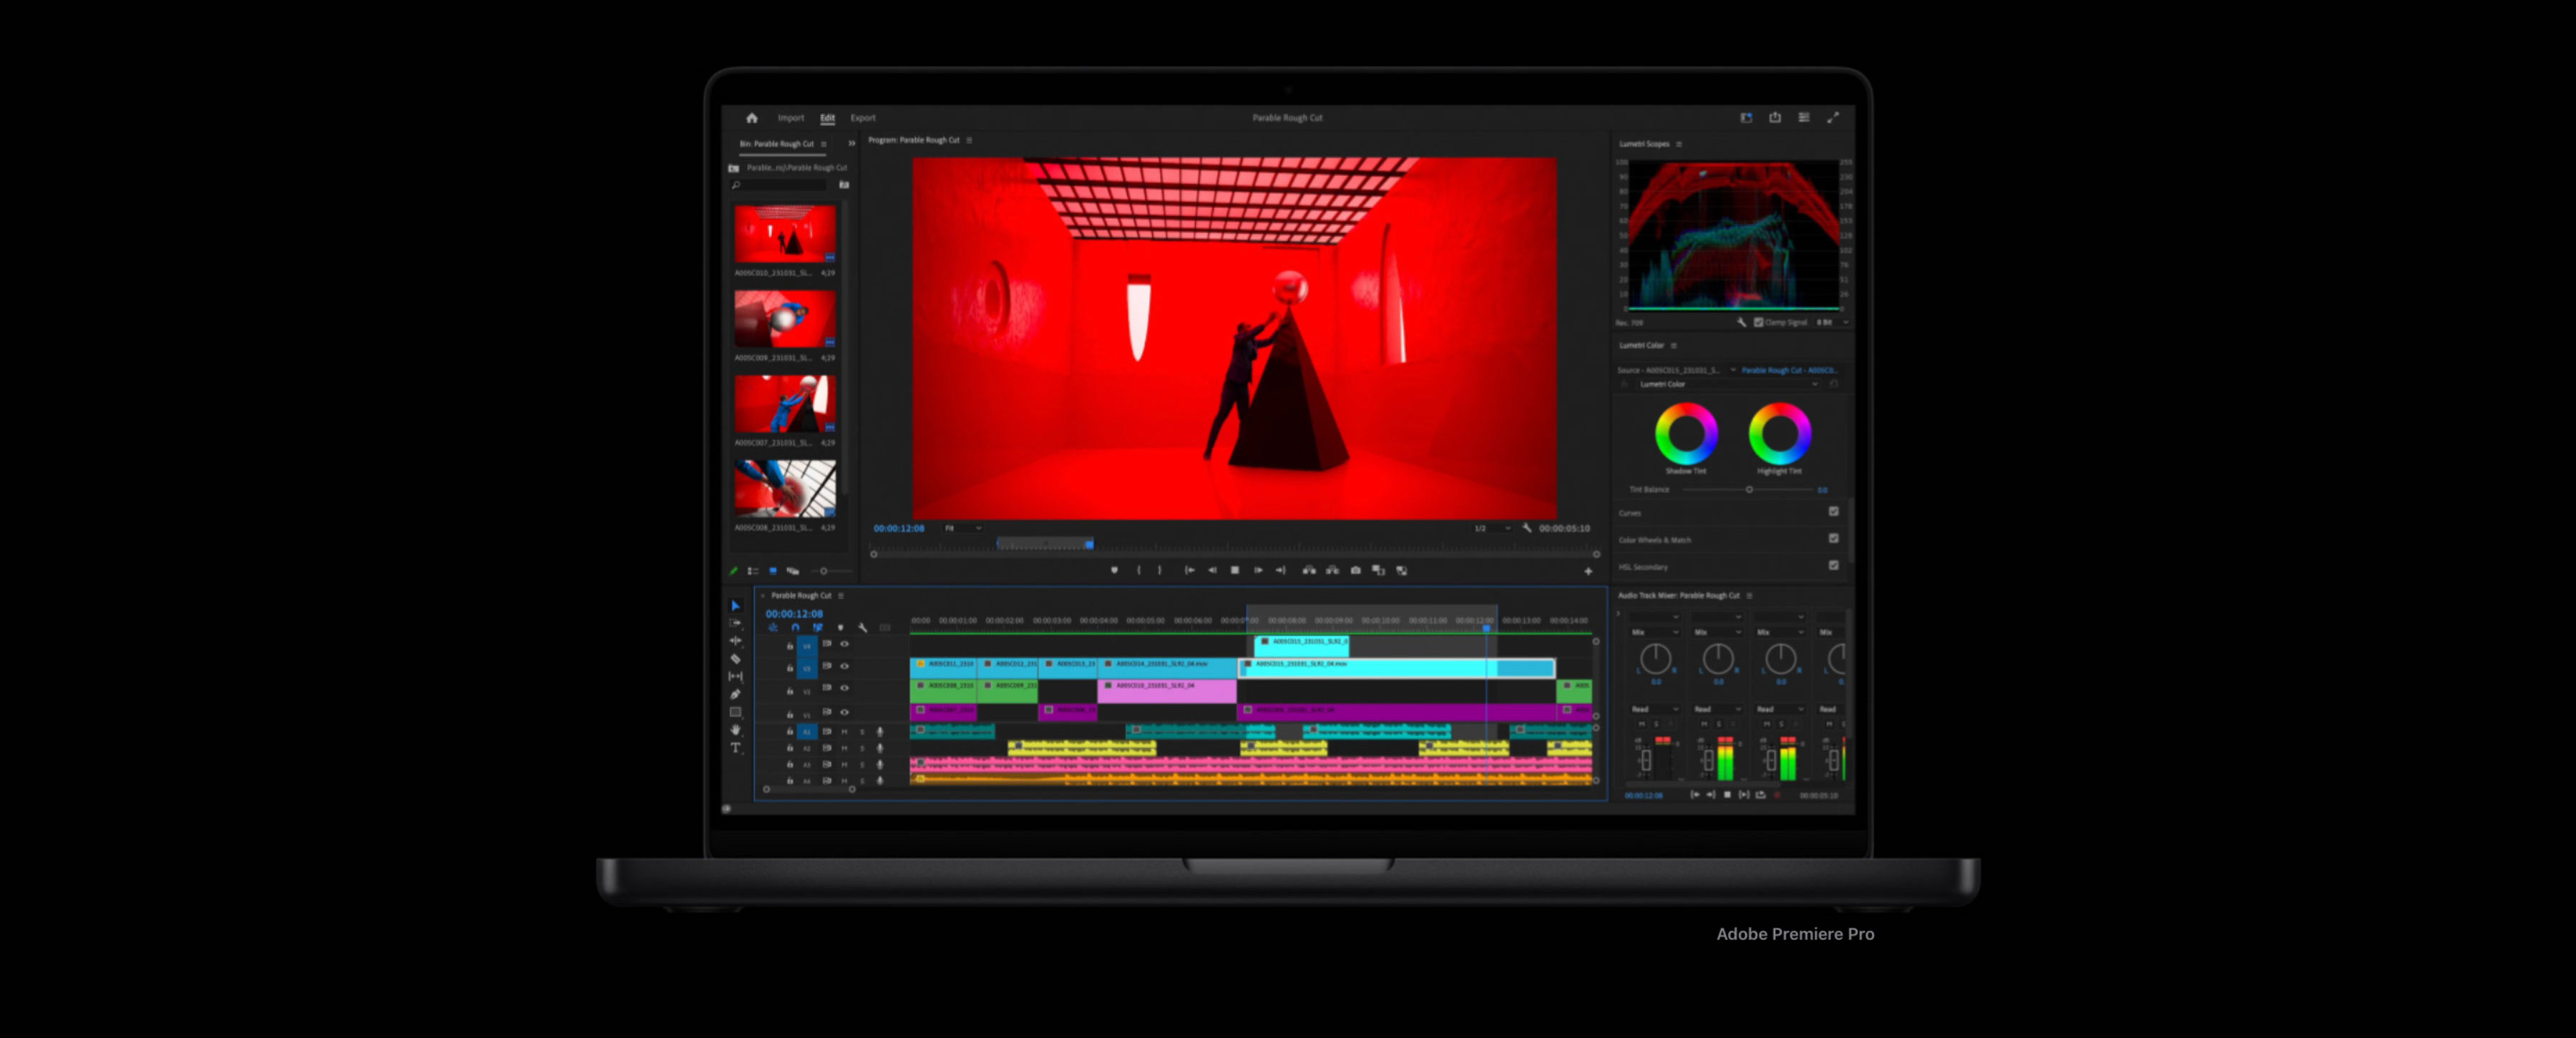Screen dimensions: 2576x1038
Task: Toggle timeline Snap magnet icon
Action: click(x=795, y=628)
